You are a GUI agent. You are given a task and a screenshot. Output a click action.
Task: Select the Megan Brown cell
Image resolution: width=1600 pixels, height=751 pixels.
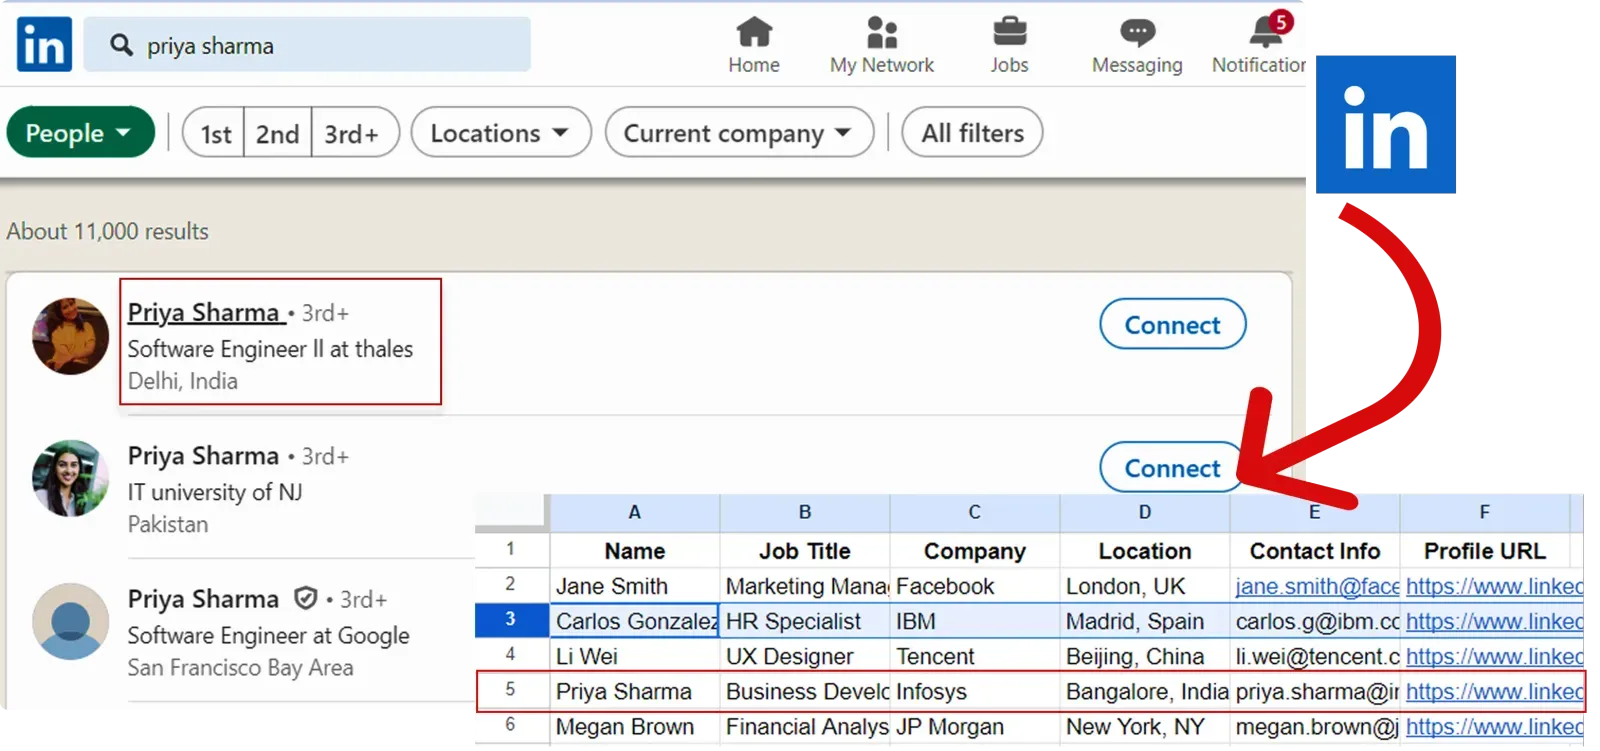[x=634, y=726]
